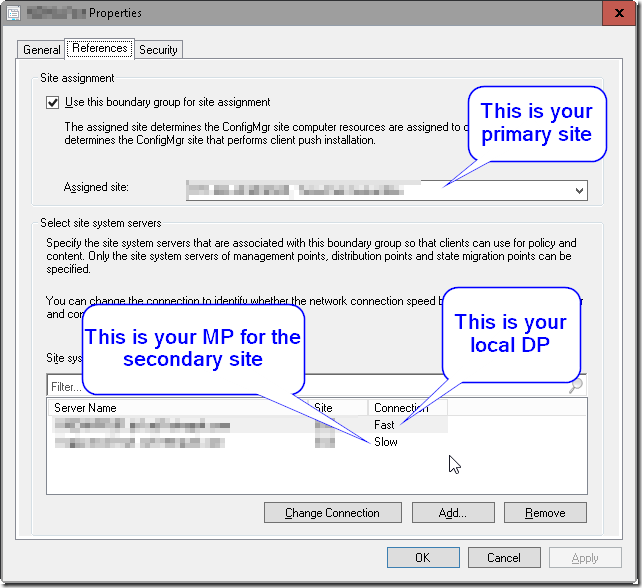
Task: Click the Add... button
Action: (x=453, y=513)
